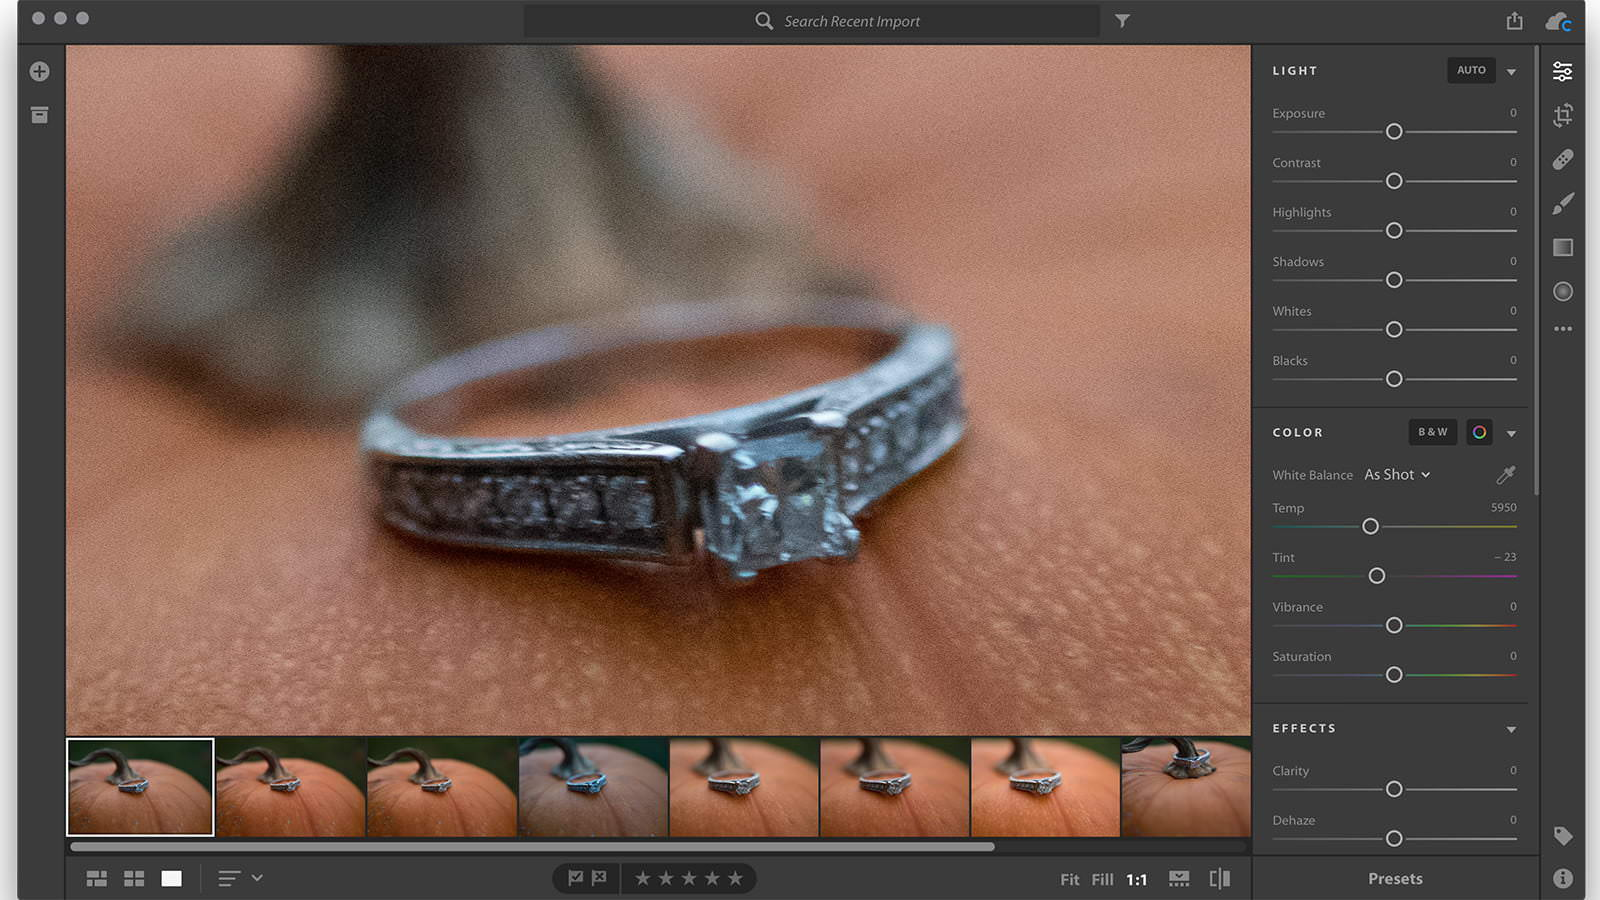
Task: Toggle show original before/after view
Action: 1220,878
